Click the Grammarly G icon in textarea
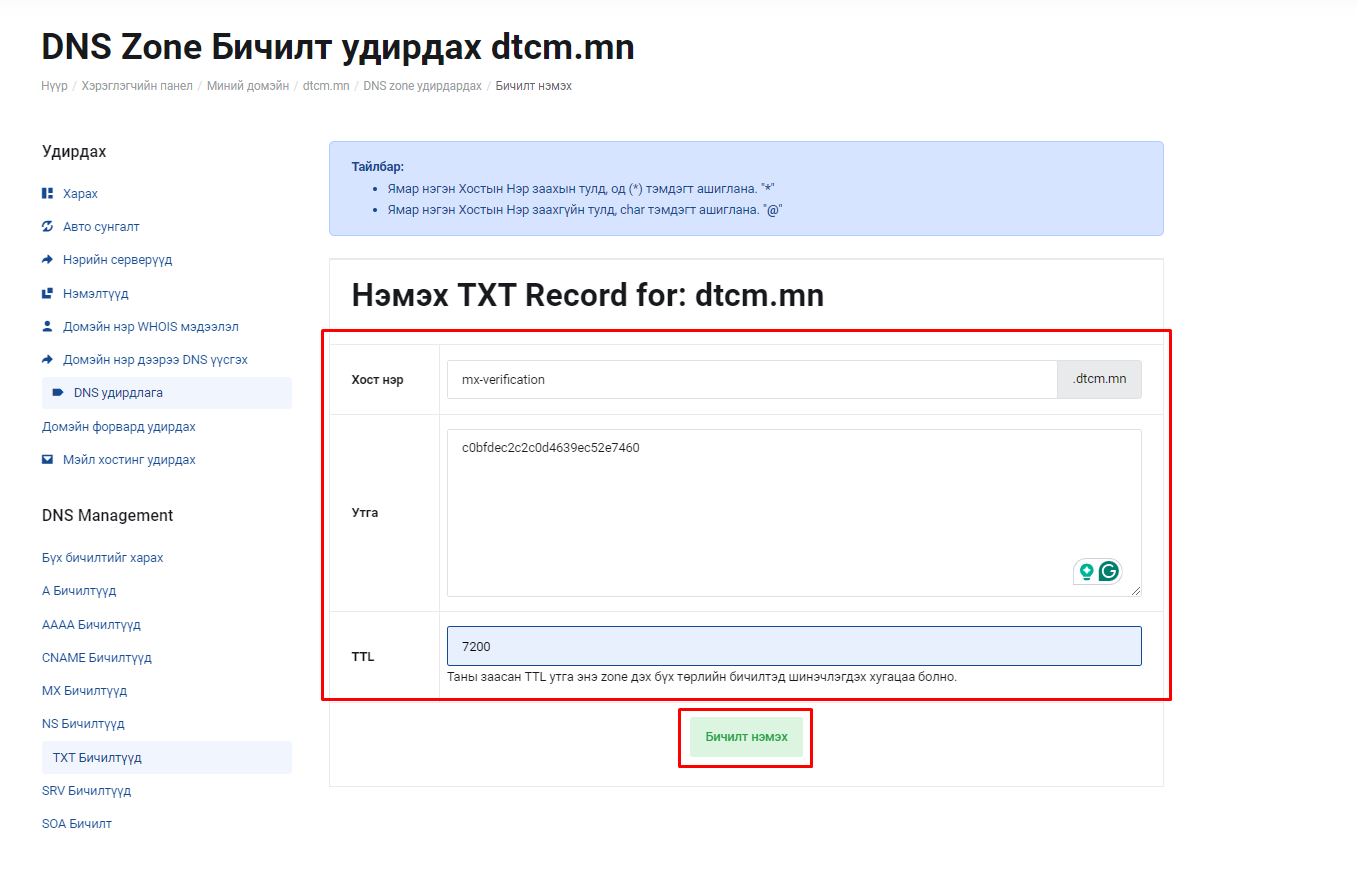Image resolution: width=1357 pixels, height=881 pixels. click(x=1108, y=572)
